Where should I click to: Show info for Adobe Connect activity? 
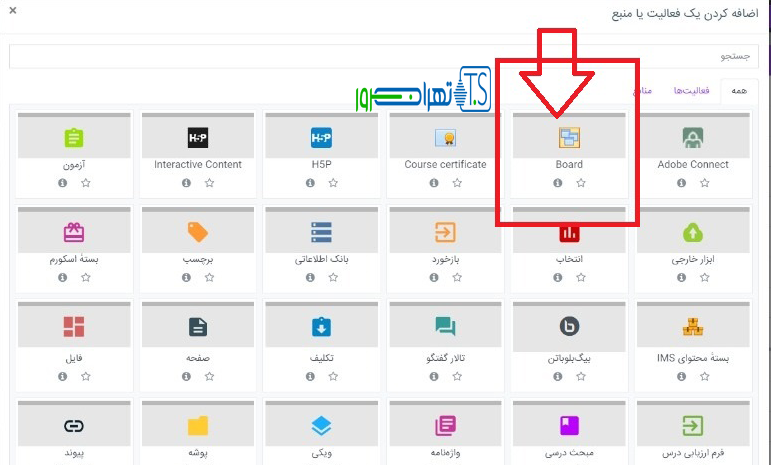[x=681, y=183]
